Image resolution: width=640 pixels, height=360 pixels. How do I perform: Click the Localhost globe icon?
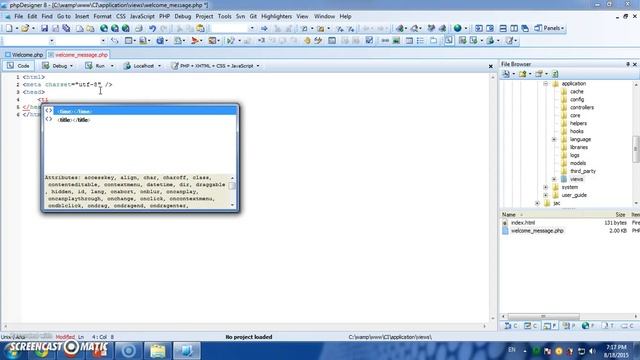[127, 66]
